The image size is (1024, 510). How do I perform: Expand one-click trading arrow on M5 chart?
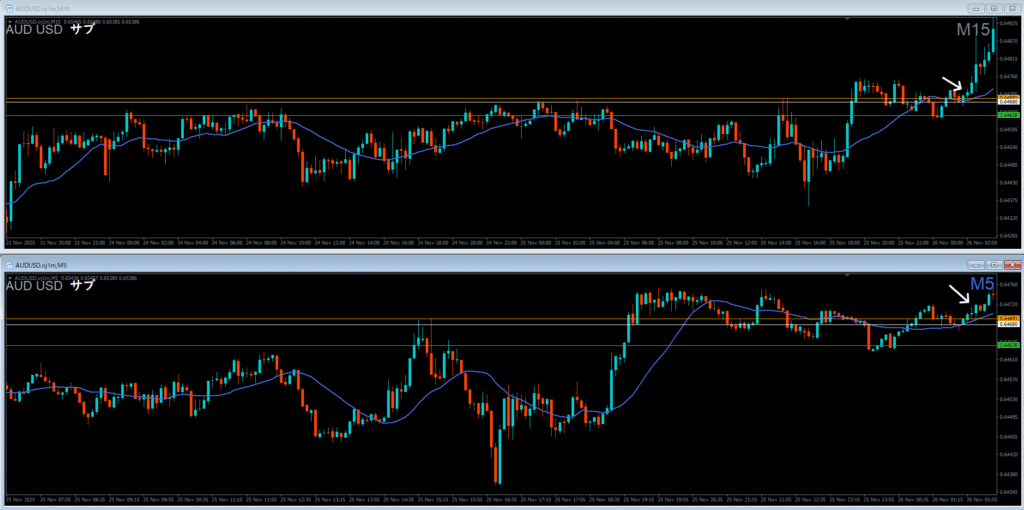pos(9,277)
